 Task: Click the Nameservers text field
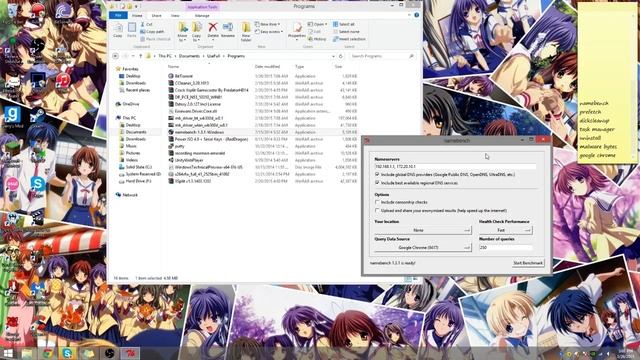456,166
